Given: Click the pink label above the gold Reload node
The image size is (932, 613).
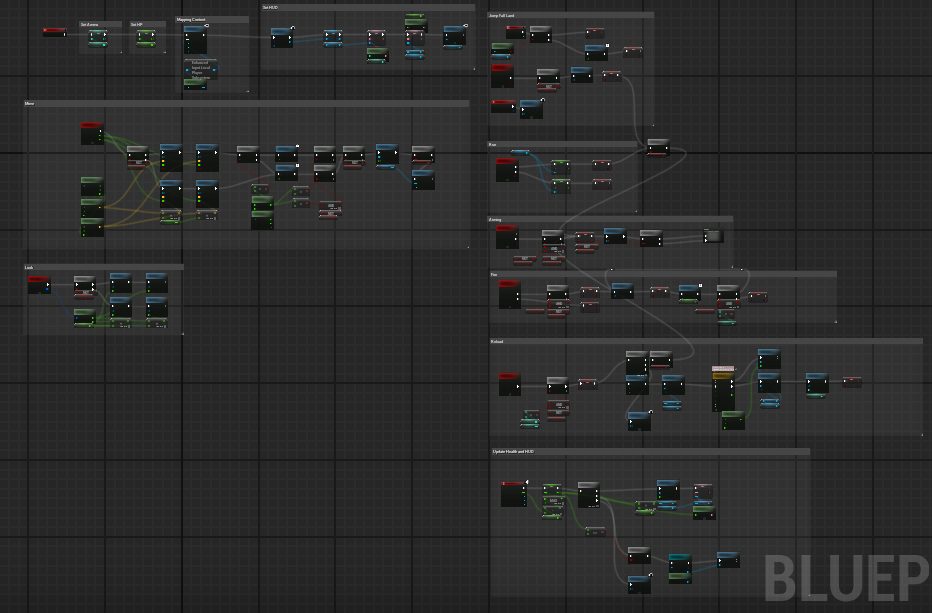Looking at the screenshot, I should pos(723,369).
